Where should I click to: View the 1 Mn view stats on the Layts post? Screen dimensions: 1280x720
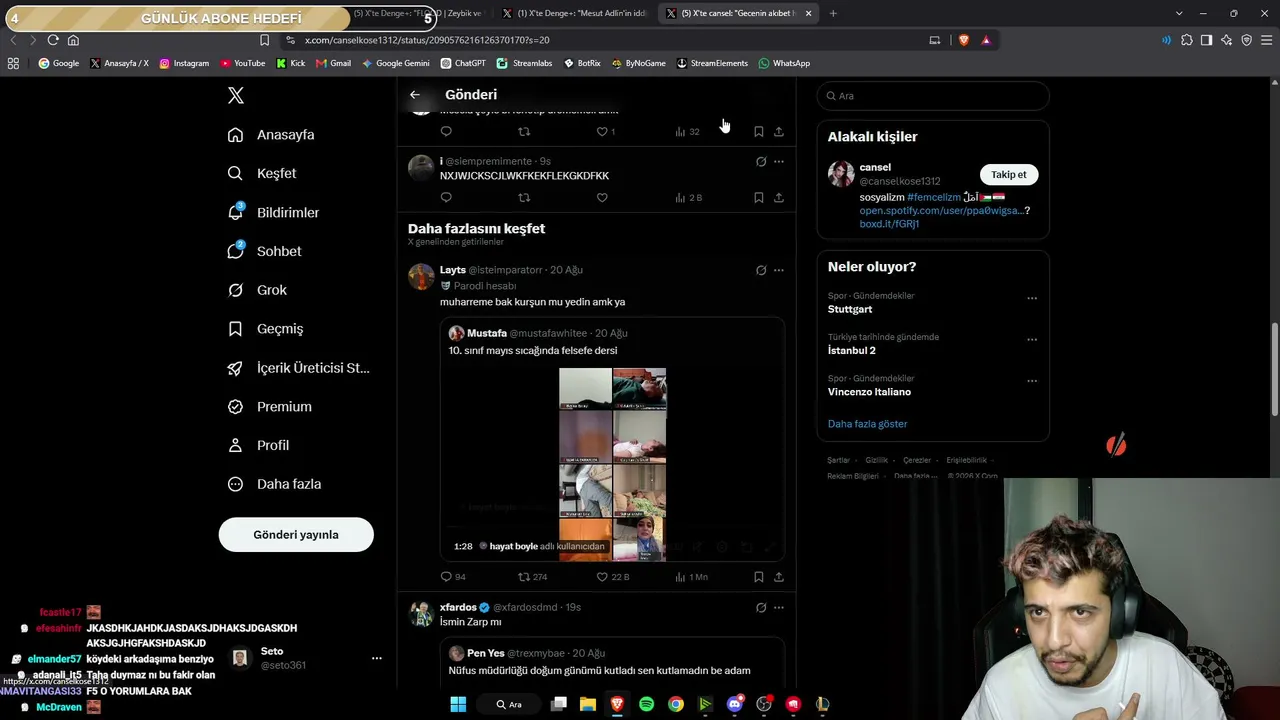(x=691, y=577)
